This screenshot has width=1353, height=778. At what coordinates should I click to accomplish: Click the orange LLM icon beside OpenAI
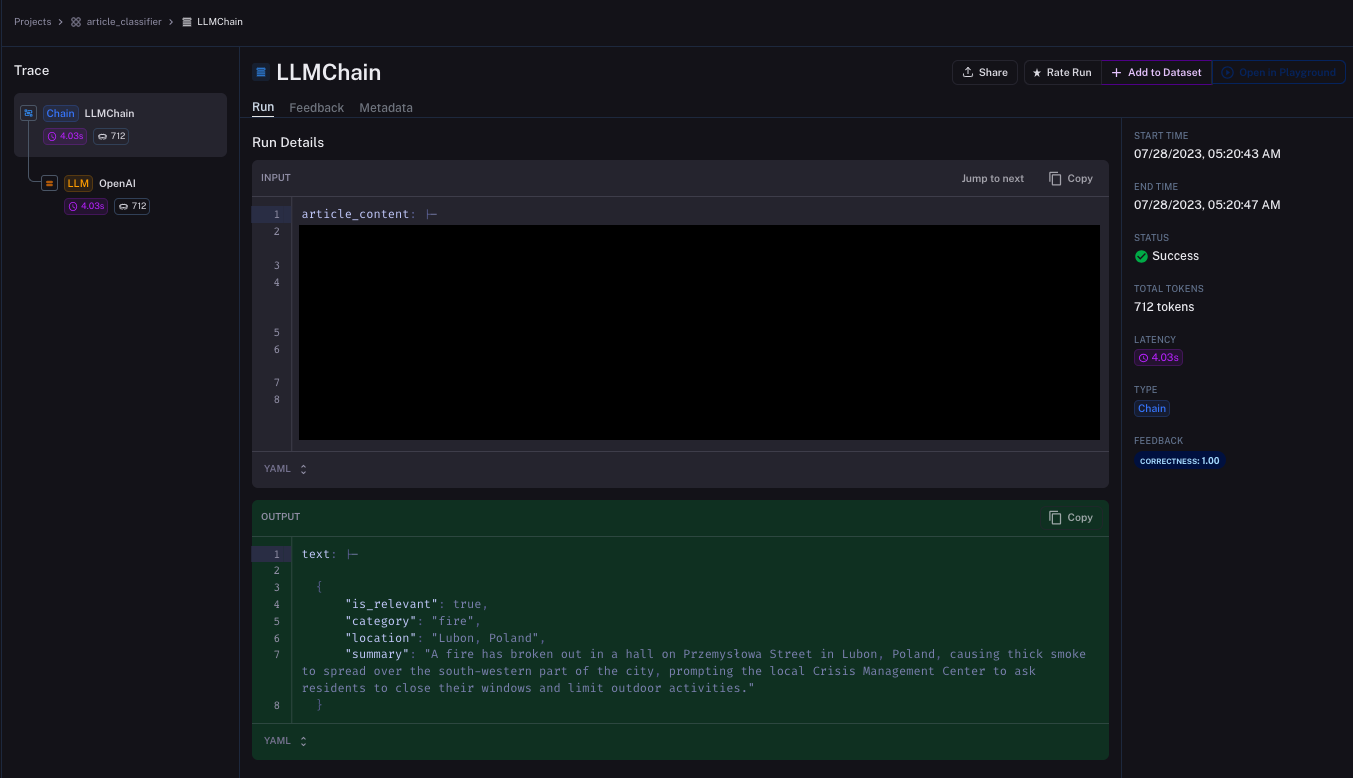[49, 183]
